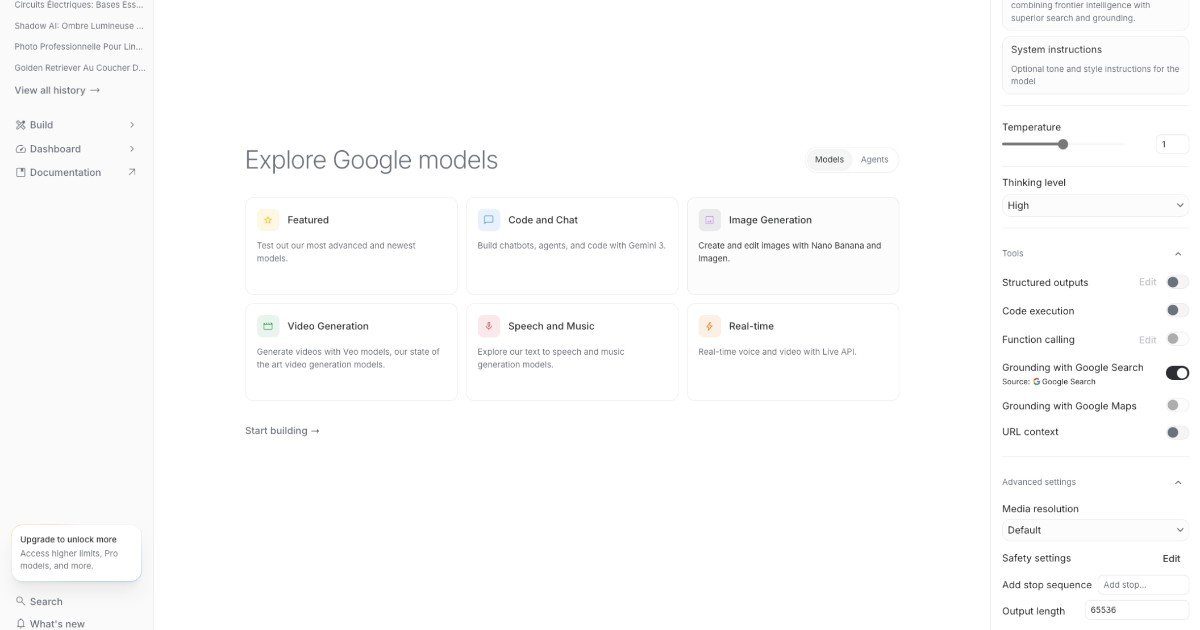Switch to the Models tab
This screenshot has height=630, width=1200.
pos(829,160)
